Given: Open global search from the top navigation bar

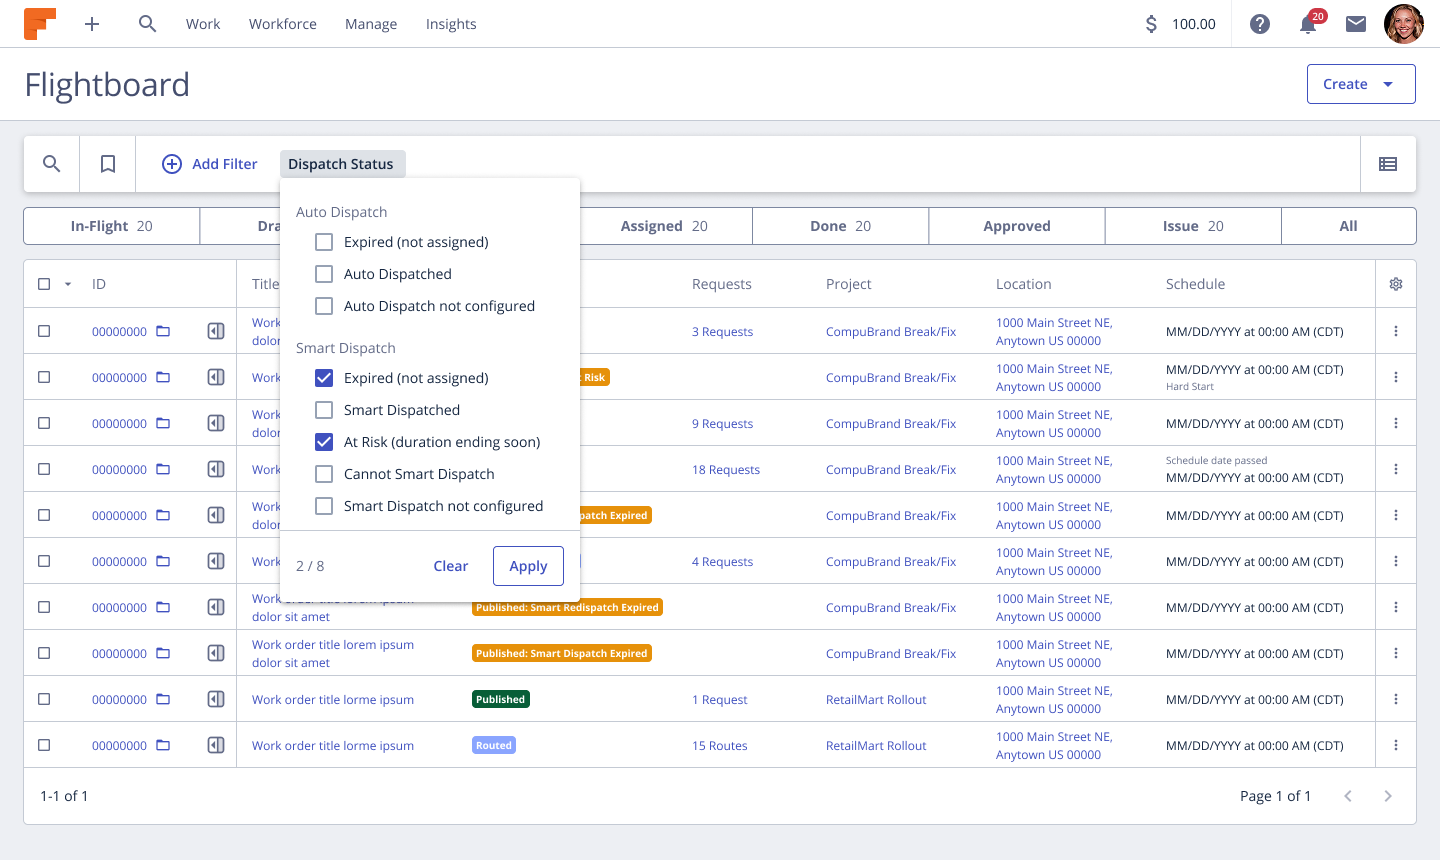Looking at the screenshot, I should tap(147, 24).
